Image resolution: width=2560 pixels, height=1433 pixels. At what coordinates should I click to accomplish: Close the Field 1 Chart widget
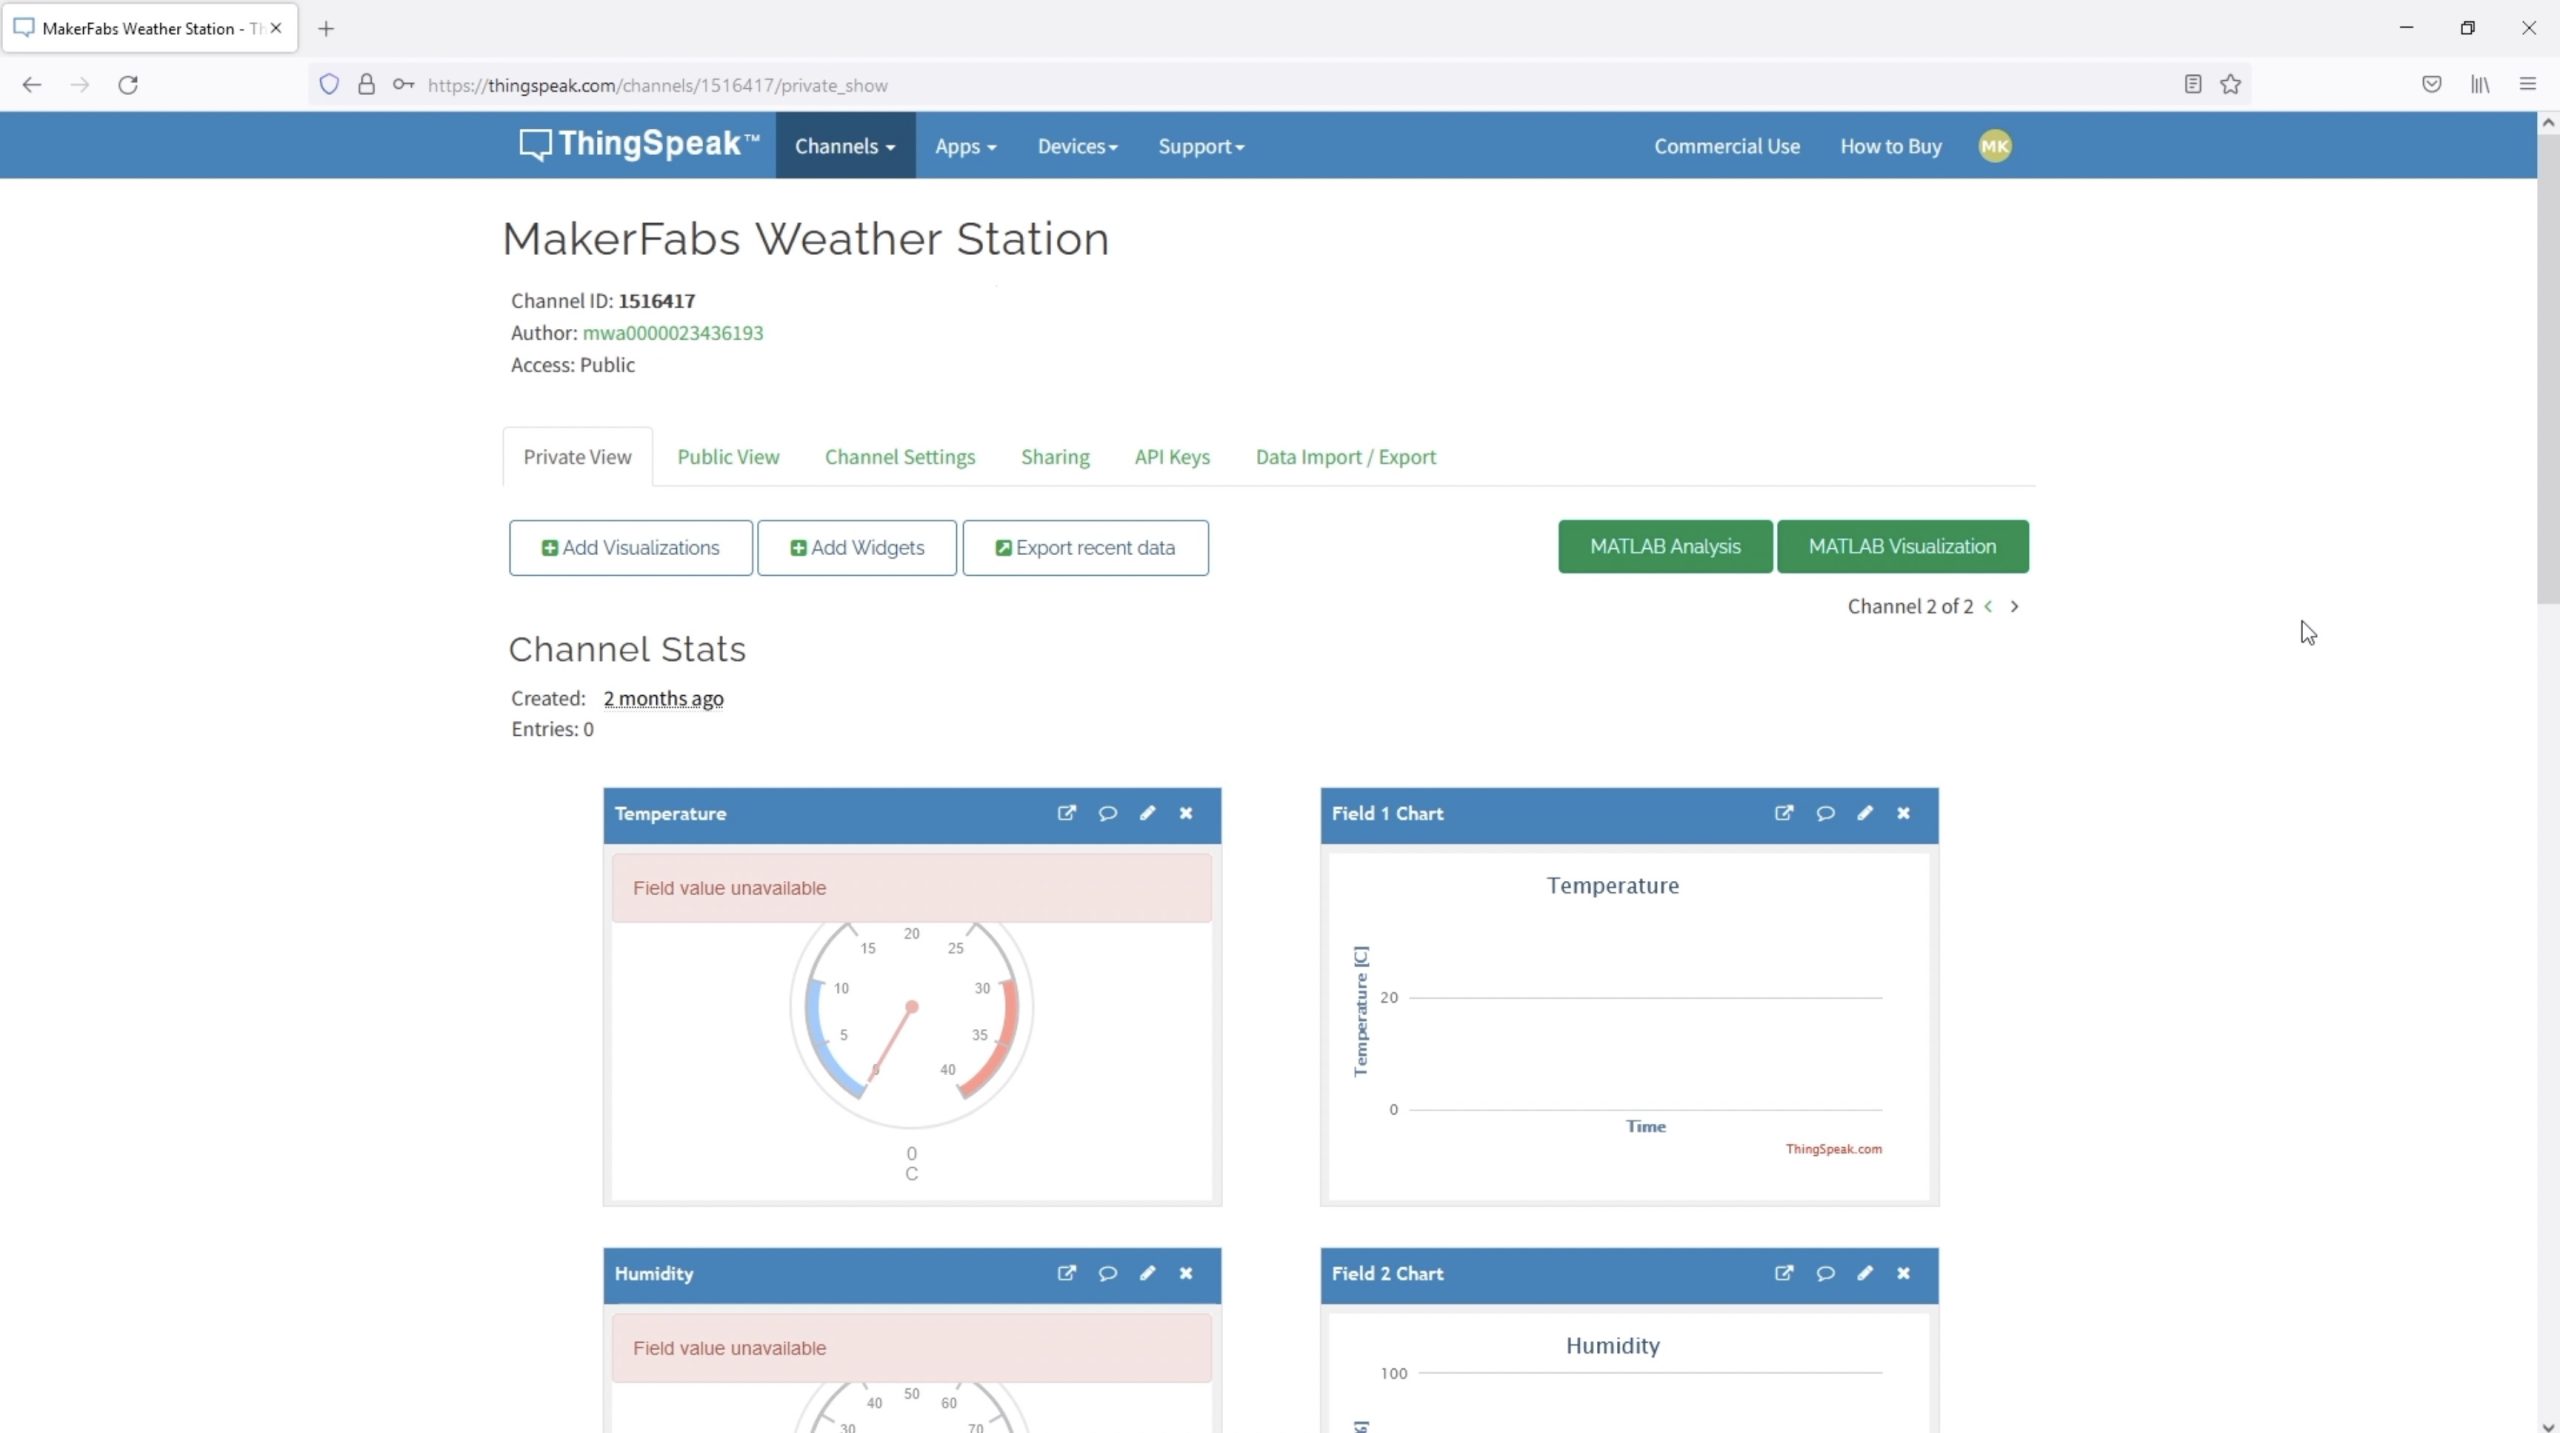click(x=1903, y=813)
